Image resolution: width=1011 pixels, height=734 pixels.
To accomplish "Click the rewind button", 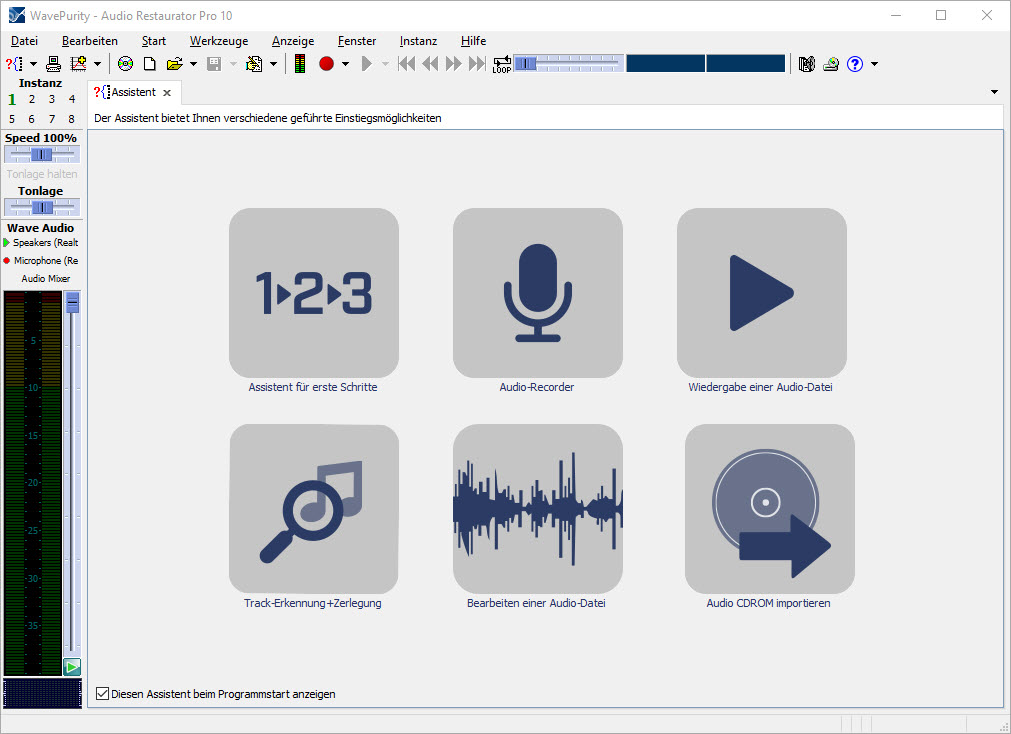I will [x=430, y=64].
